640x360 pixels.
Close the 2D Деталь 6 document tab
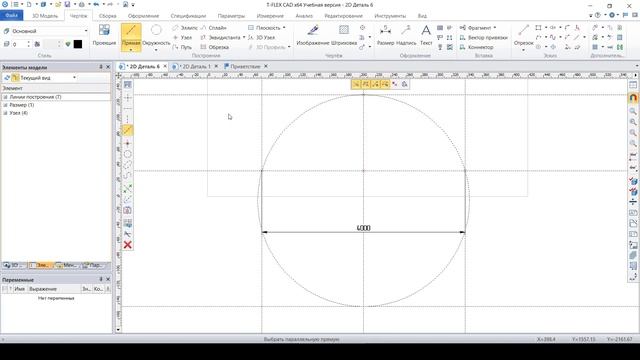[165, 66]
